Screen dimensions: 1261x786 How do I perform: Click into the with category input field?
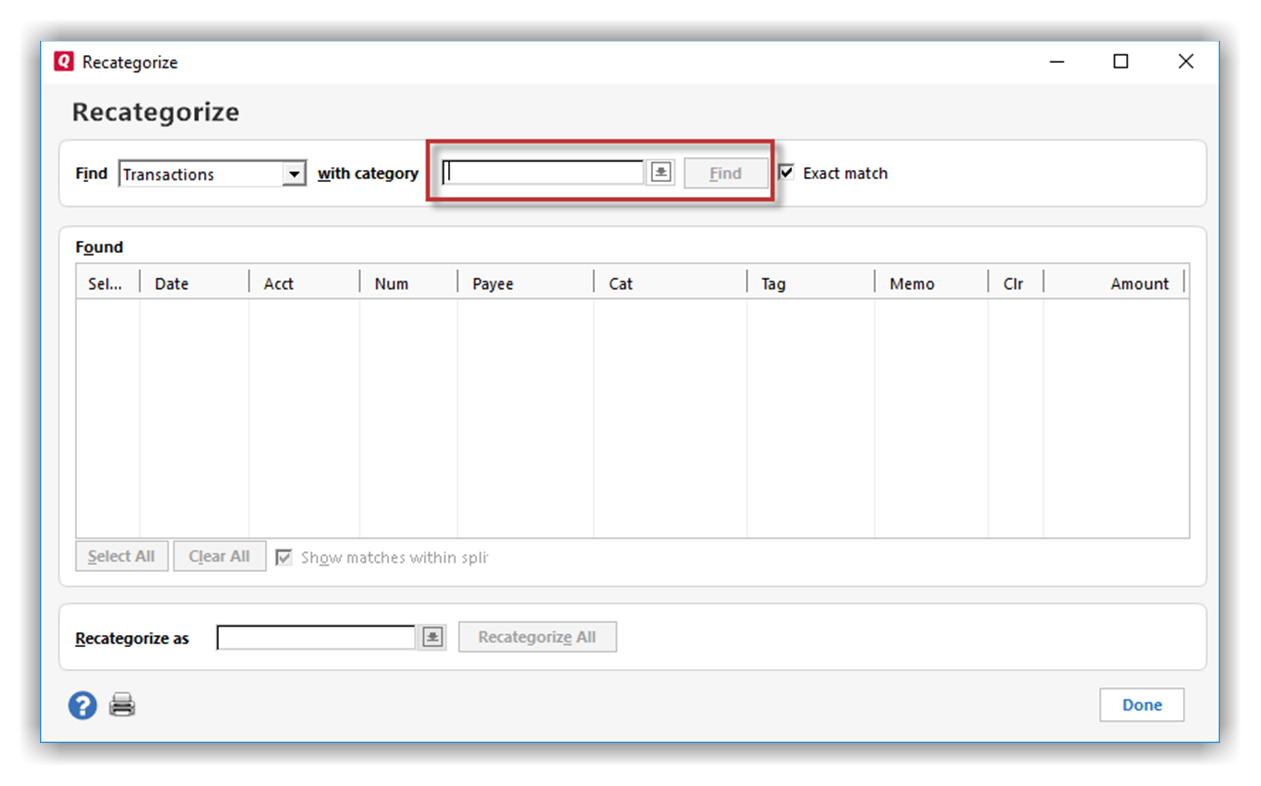(x=543, y=173)
